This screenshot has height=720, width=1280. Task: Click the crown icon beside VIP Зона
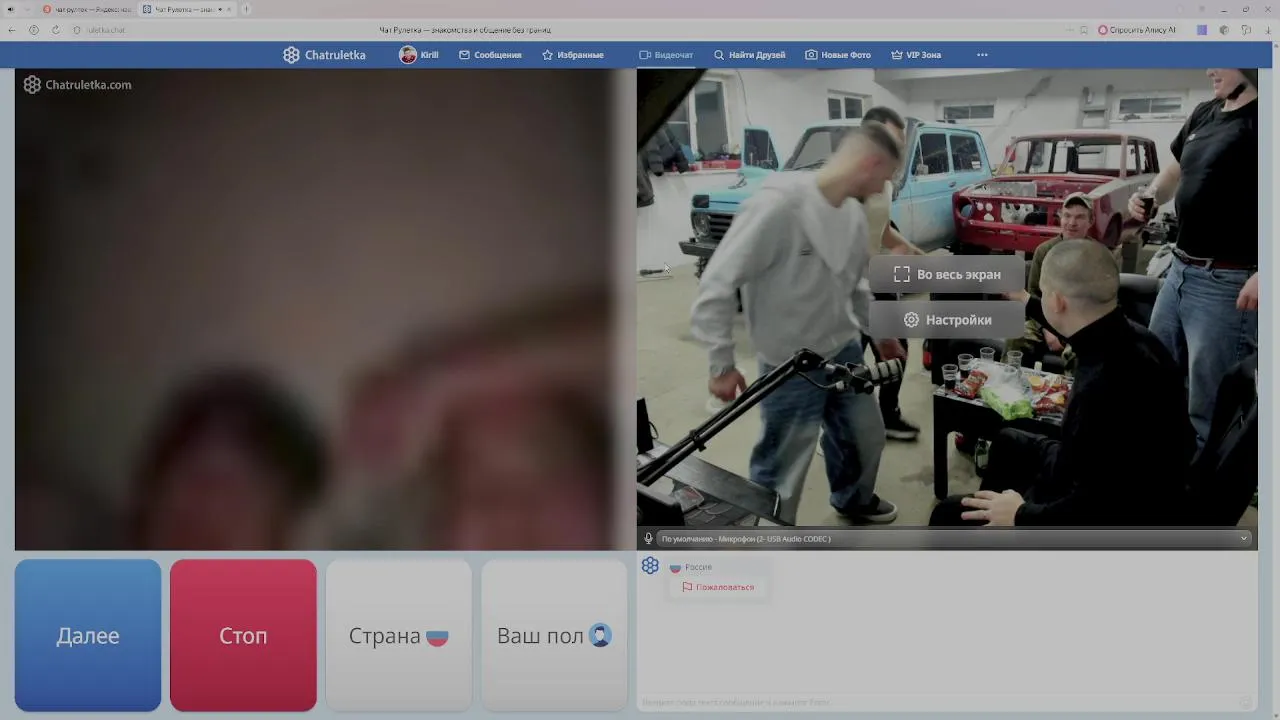pyautogui.click(x=897, y=55)
